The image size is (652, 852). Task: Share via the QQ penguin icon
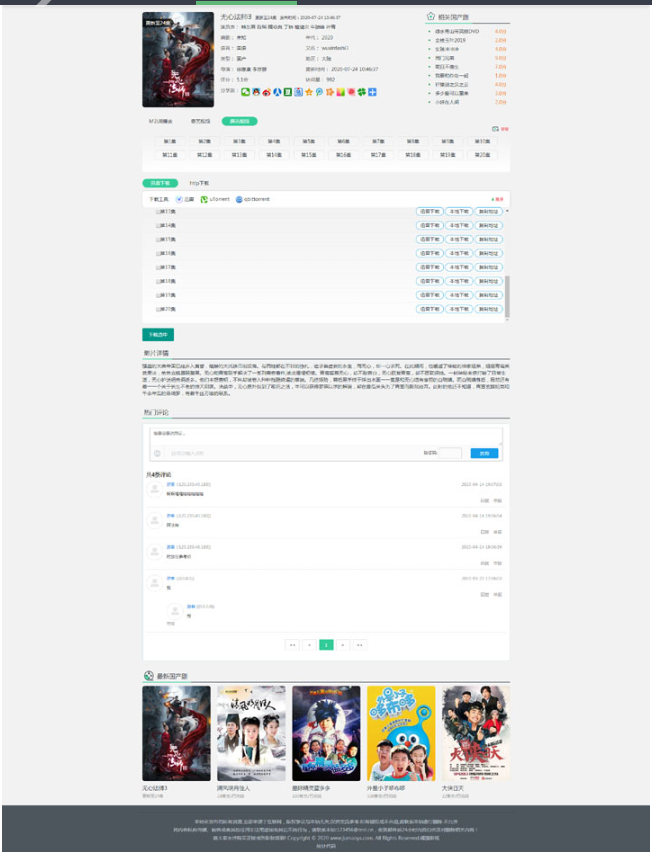click(256, 92)
